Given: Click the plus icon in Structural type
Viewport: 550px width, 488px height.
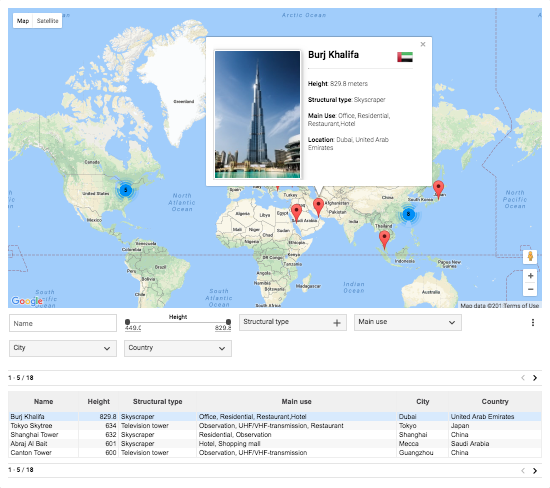Looking at the screenshot, I should tap(337, 323).
